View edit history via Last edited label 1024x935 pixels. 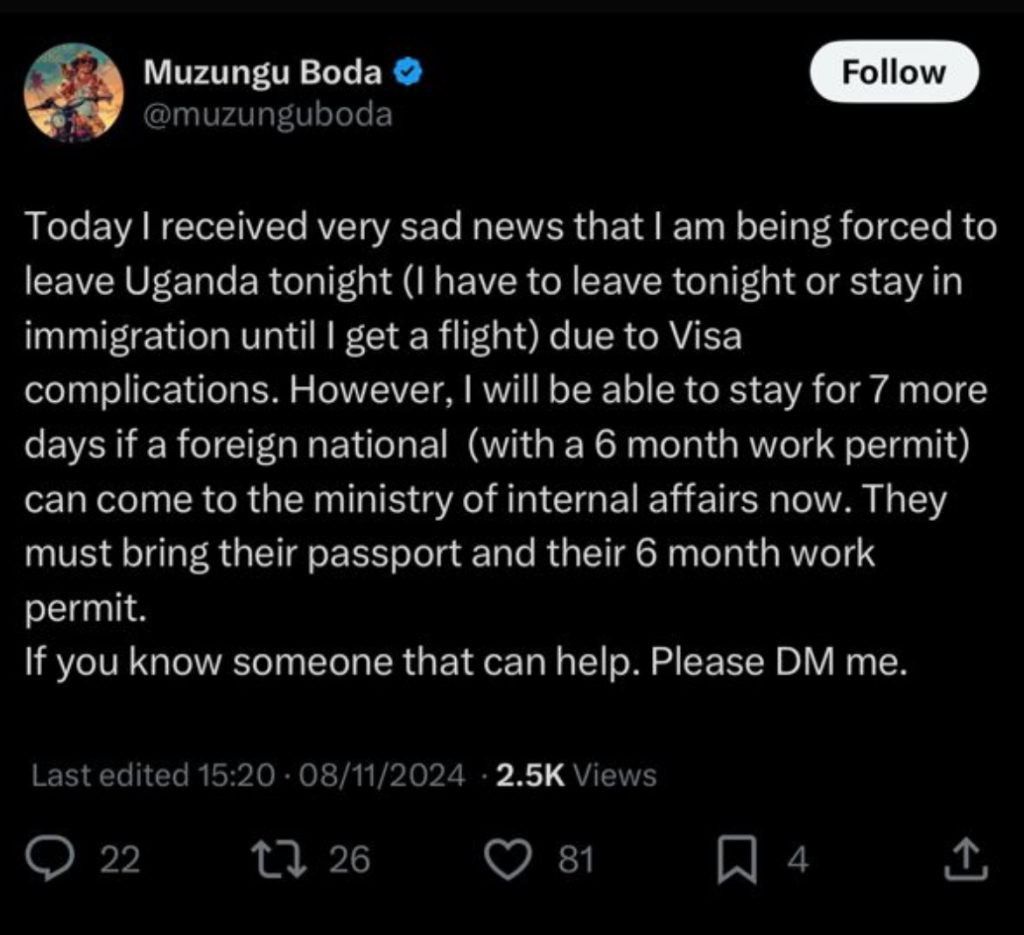[x=110, y=776]
